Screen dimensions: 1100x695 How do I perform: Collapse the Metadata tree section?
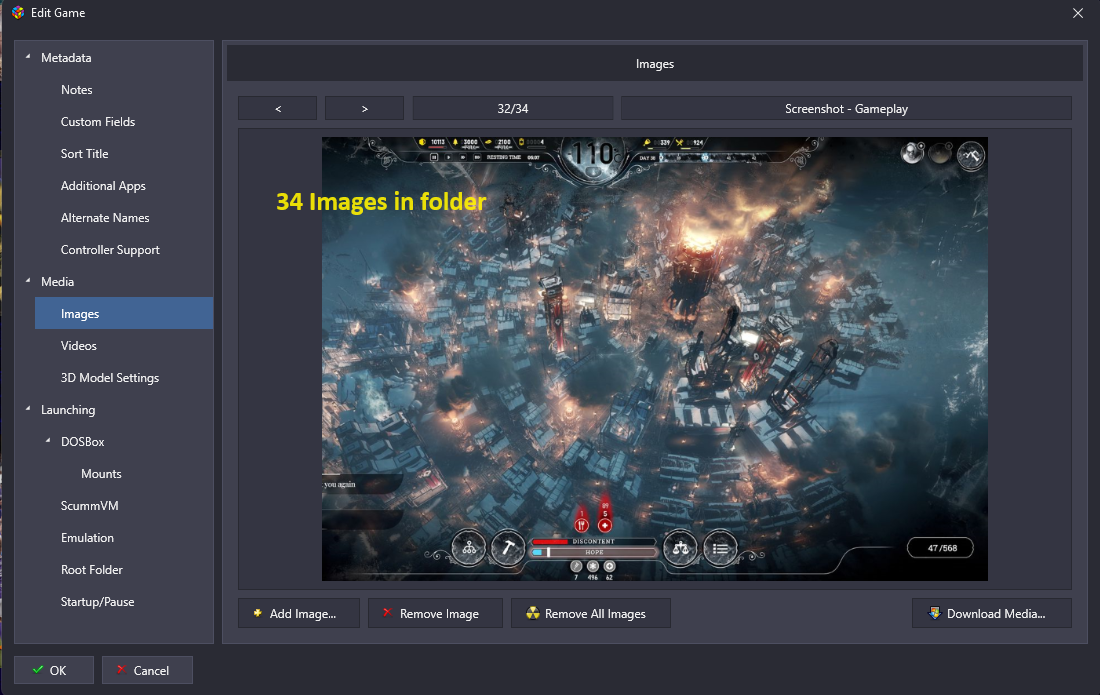tap(28, 57)
